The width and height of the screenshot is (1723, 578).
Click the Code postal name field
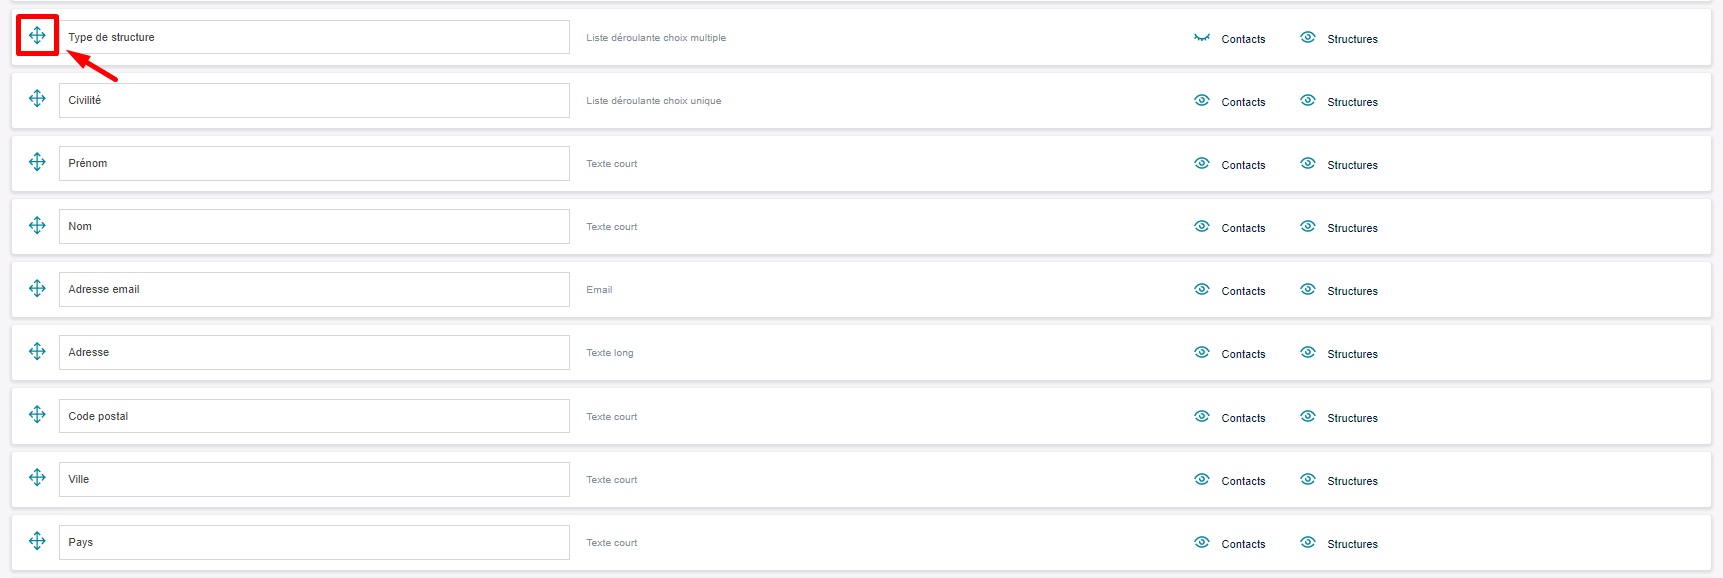pyautogui.click(x=314, y=416)
